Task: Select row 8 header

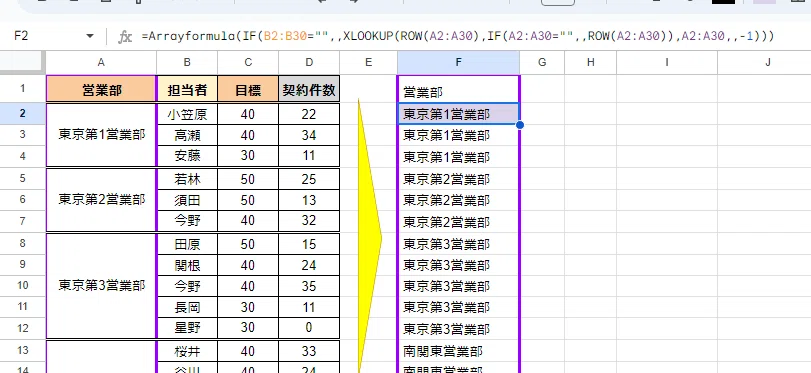Action: 23,243
